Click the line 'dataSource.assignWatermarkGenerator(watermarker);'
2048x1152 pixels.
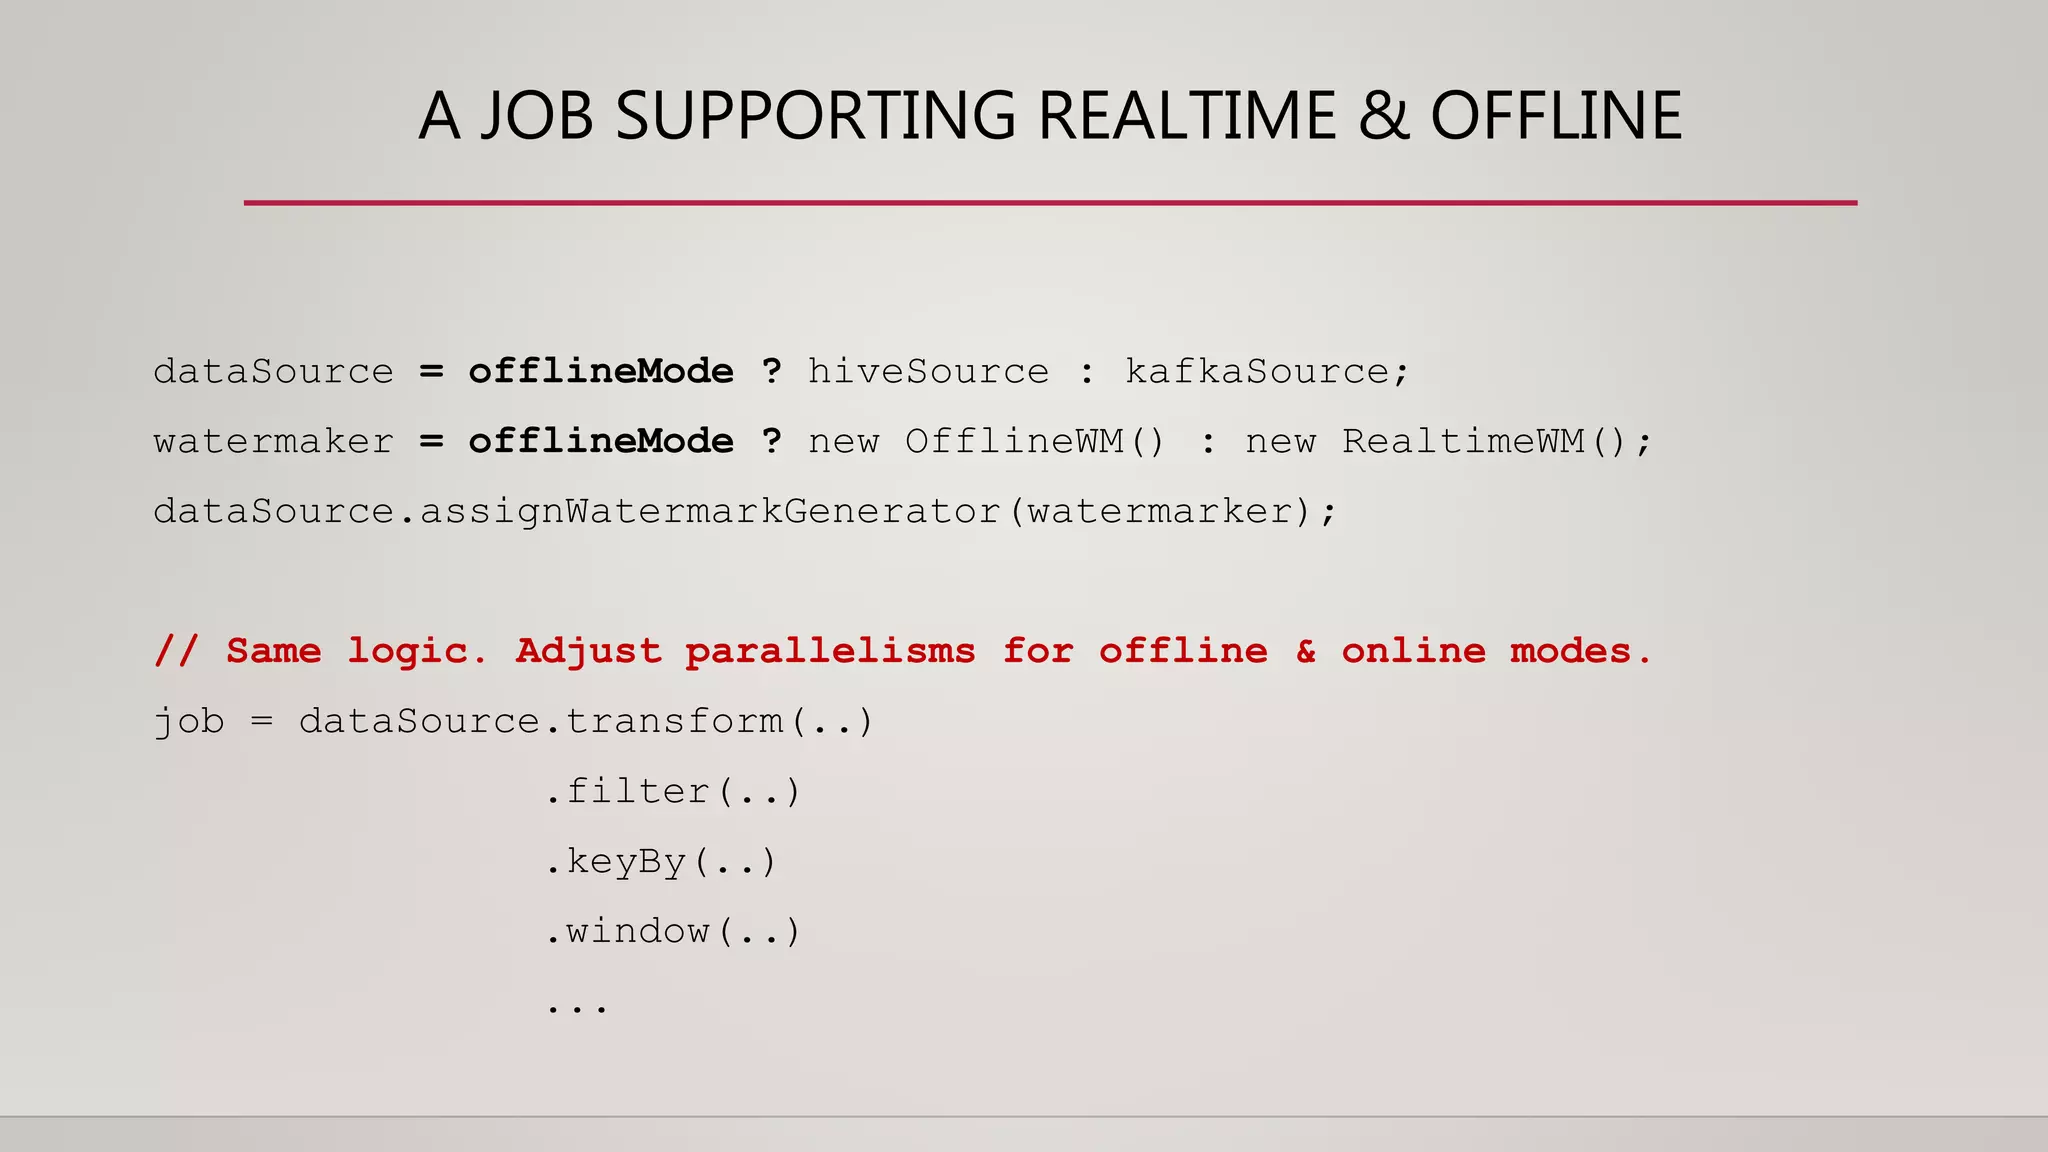(x=745, y=512)
